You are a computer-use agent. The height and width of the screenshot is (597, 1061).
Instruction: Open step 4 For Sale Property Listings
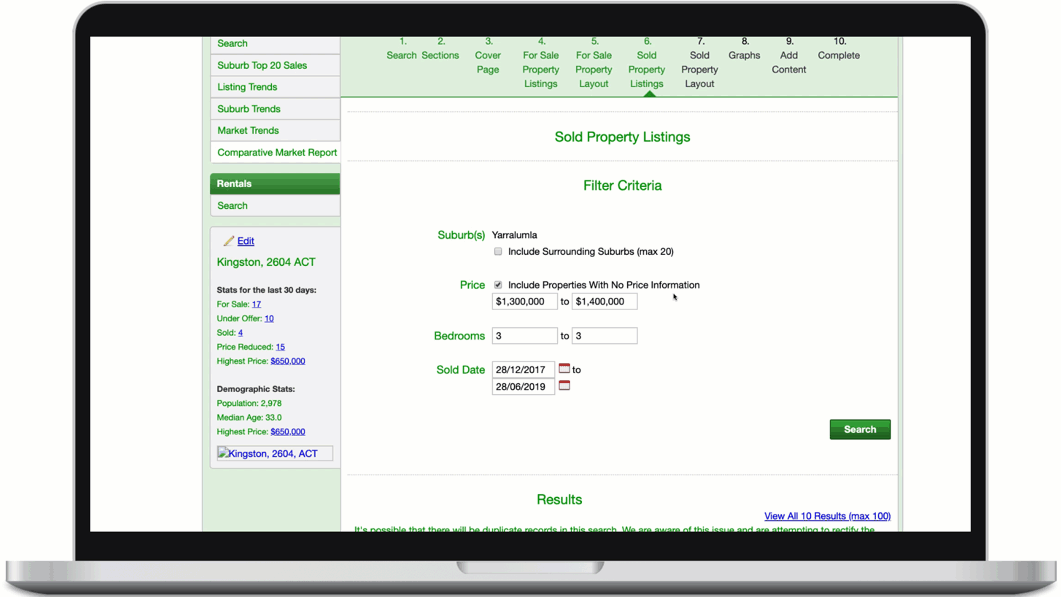tap(541, 63)
